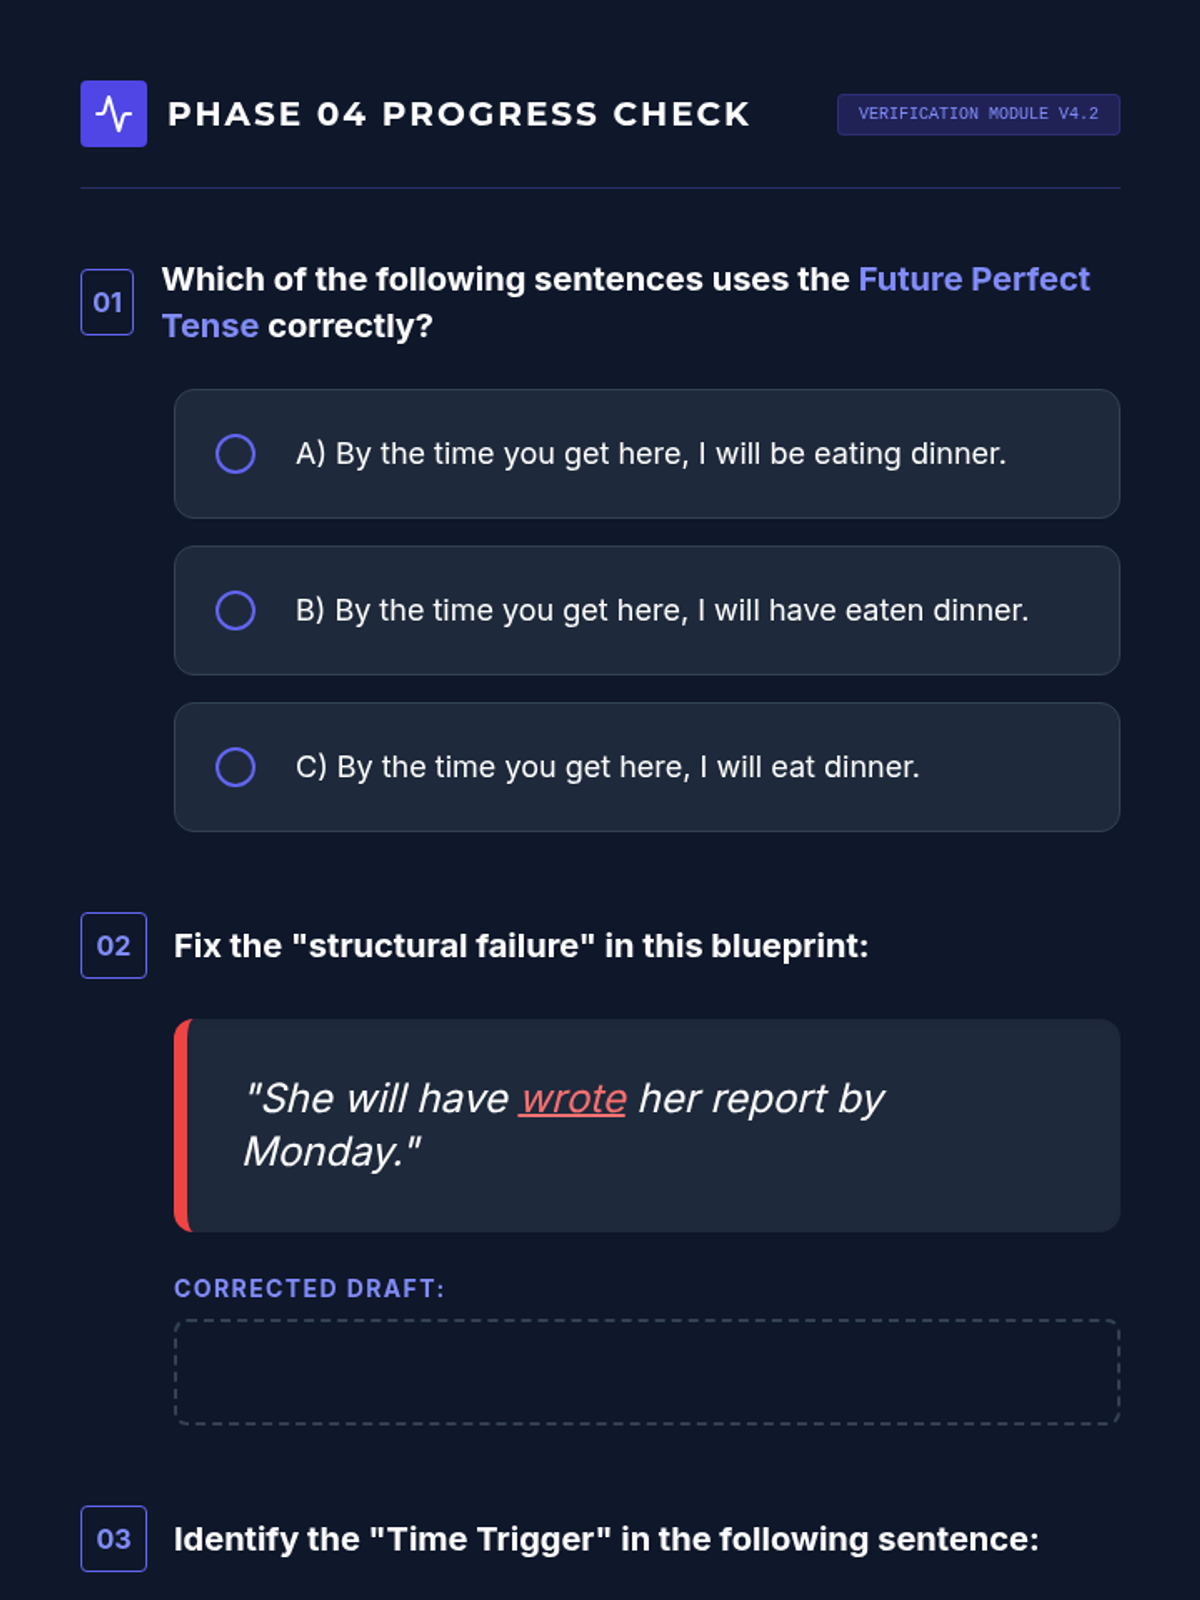Click the underlined word 'wrote'
Viewport: 1200px width, 1600px height.
click(572, 1099)
